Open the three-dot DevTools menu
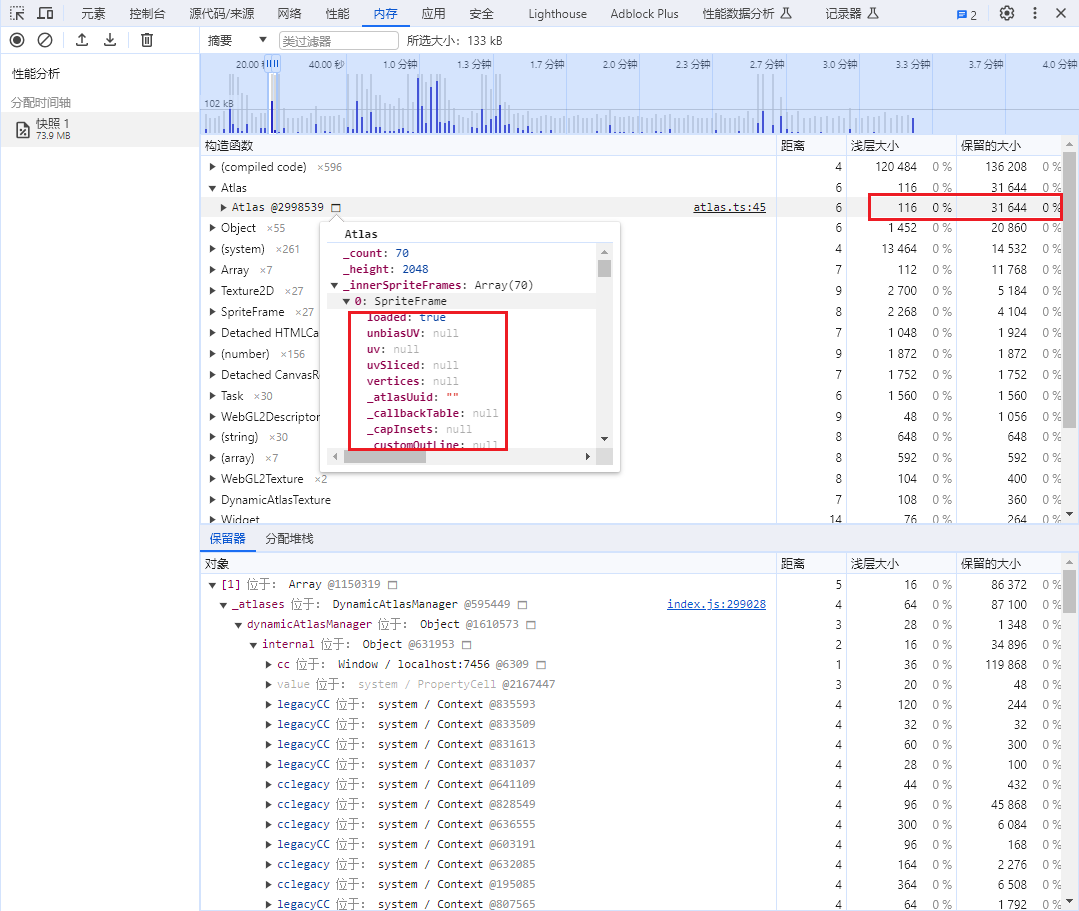 pyautogui.click(x=1034, y=14)
